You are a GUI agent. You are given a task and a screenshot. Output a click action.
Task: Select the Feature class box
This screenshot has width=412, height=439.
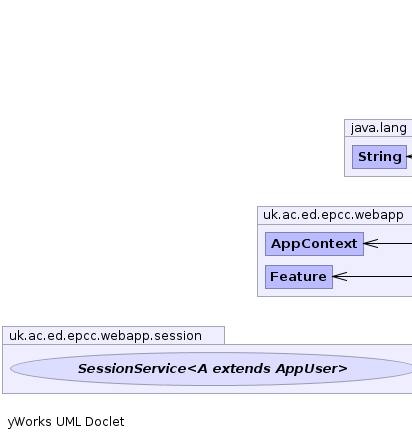(299, 277)
